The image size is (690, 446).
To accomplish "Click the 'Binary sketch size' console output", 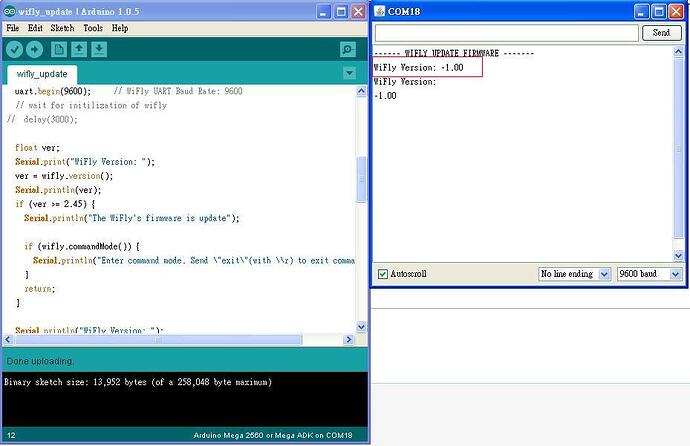I will pyautogui.click(x=138, y=382).
